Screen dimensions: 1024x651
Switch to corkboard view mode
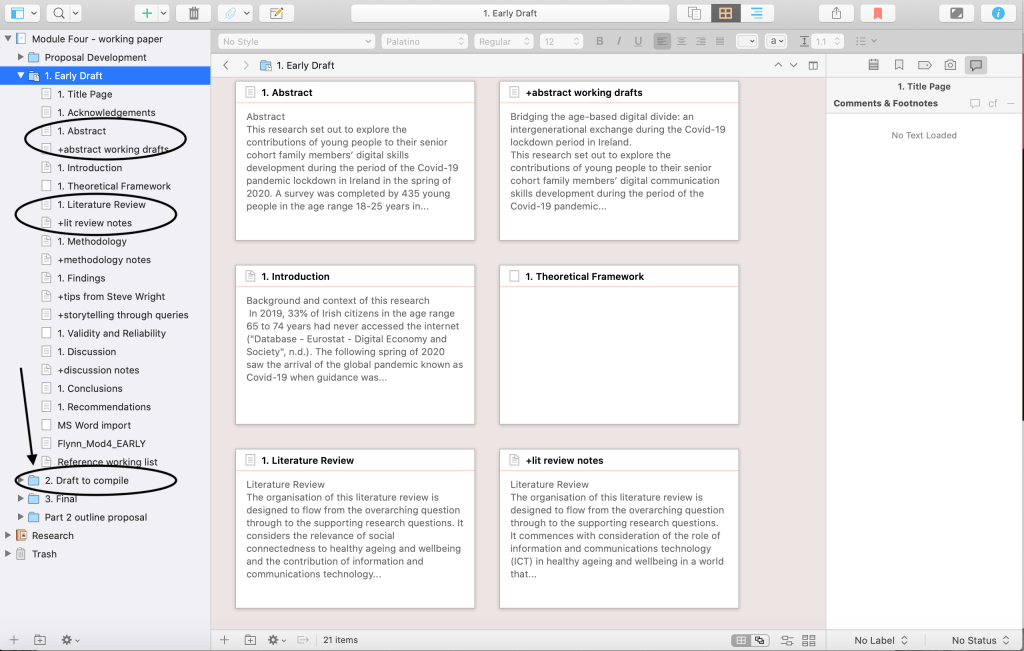pos(725,13)
